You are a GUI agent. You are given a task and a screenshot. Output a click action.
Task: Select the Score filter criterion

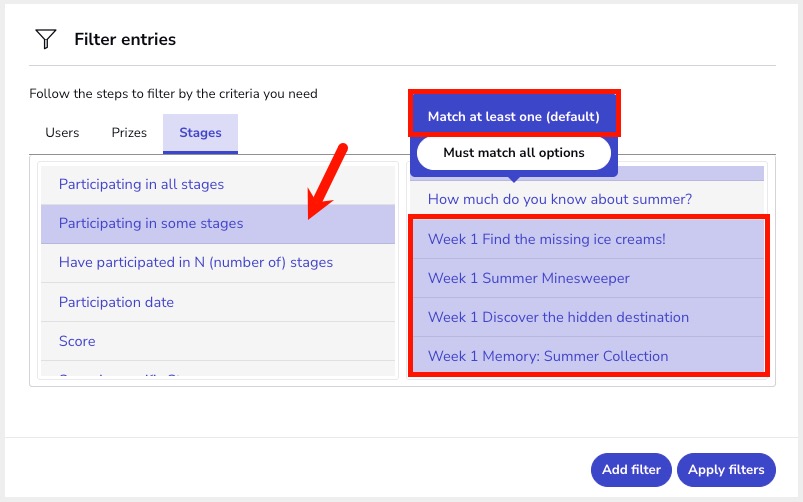pos(77,341)
